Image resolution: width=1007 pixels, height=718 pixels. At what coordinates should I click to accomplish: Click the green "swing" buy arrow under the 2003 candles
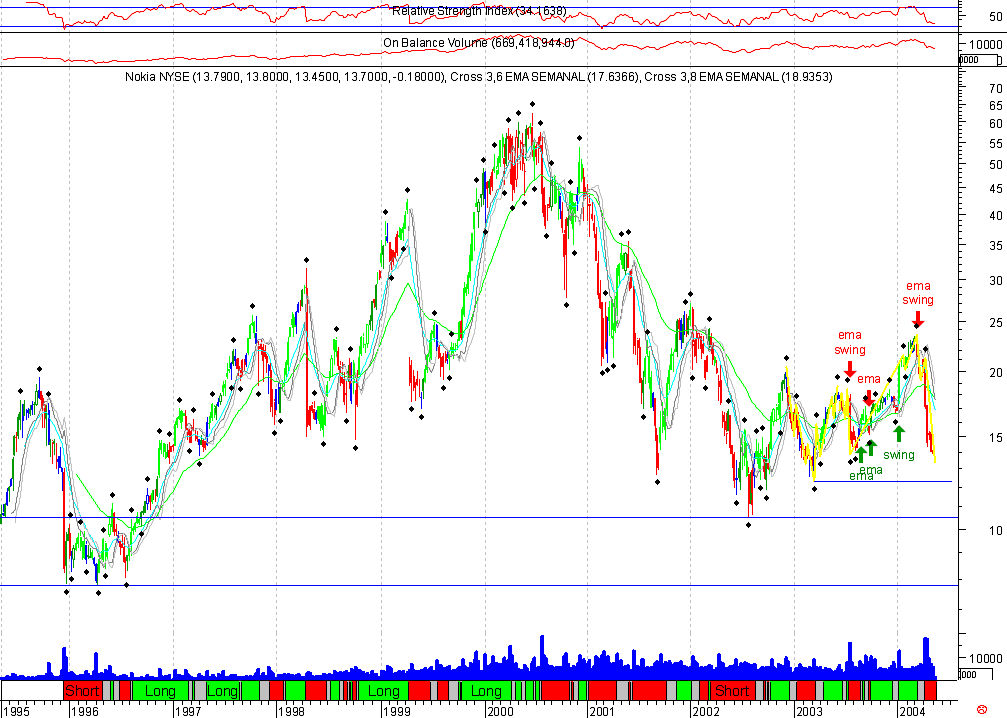pos(899,434)
